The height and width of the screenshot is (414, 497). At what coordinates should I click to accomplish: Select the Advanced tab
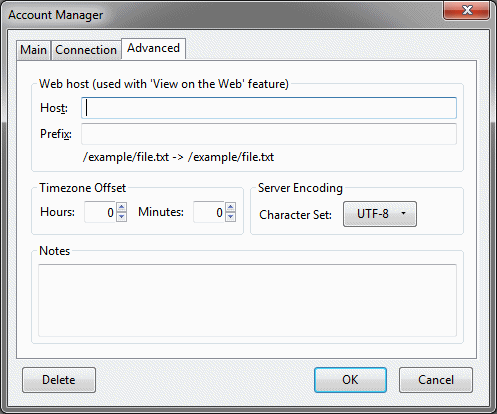[x=153, y=49]
